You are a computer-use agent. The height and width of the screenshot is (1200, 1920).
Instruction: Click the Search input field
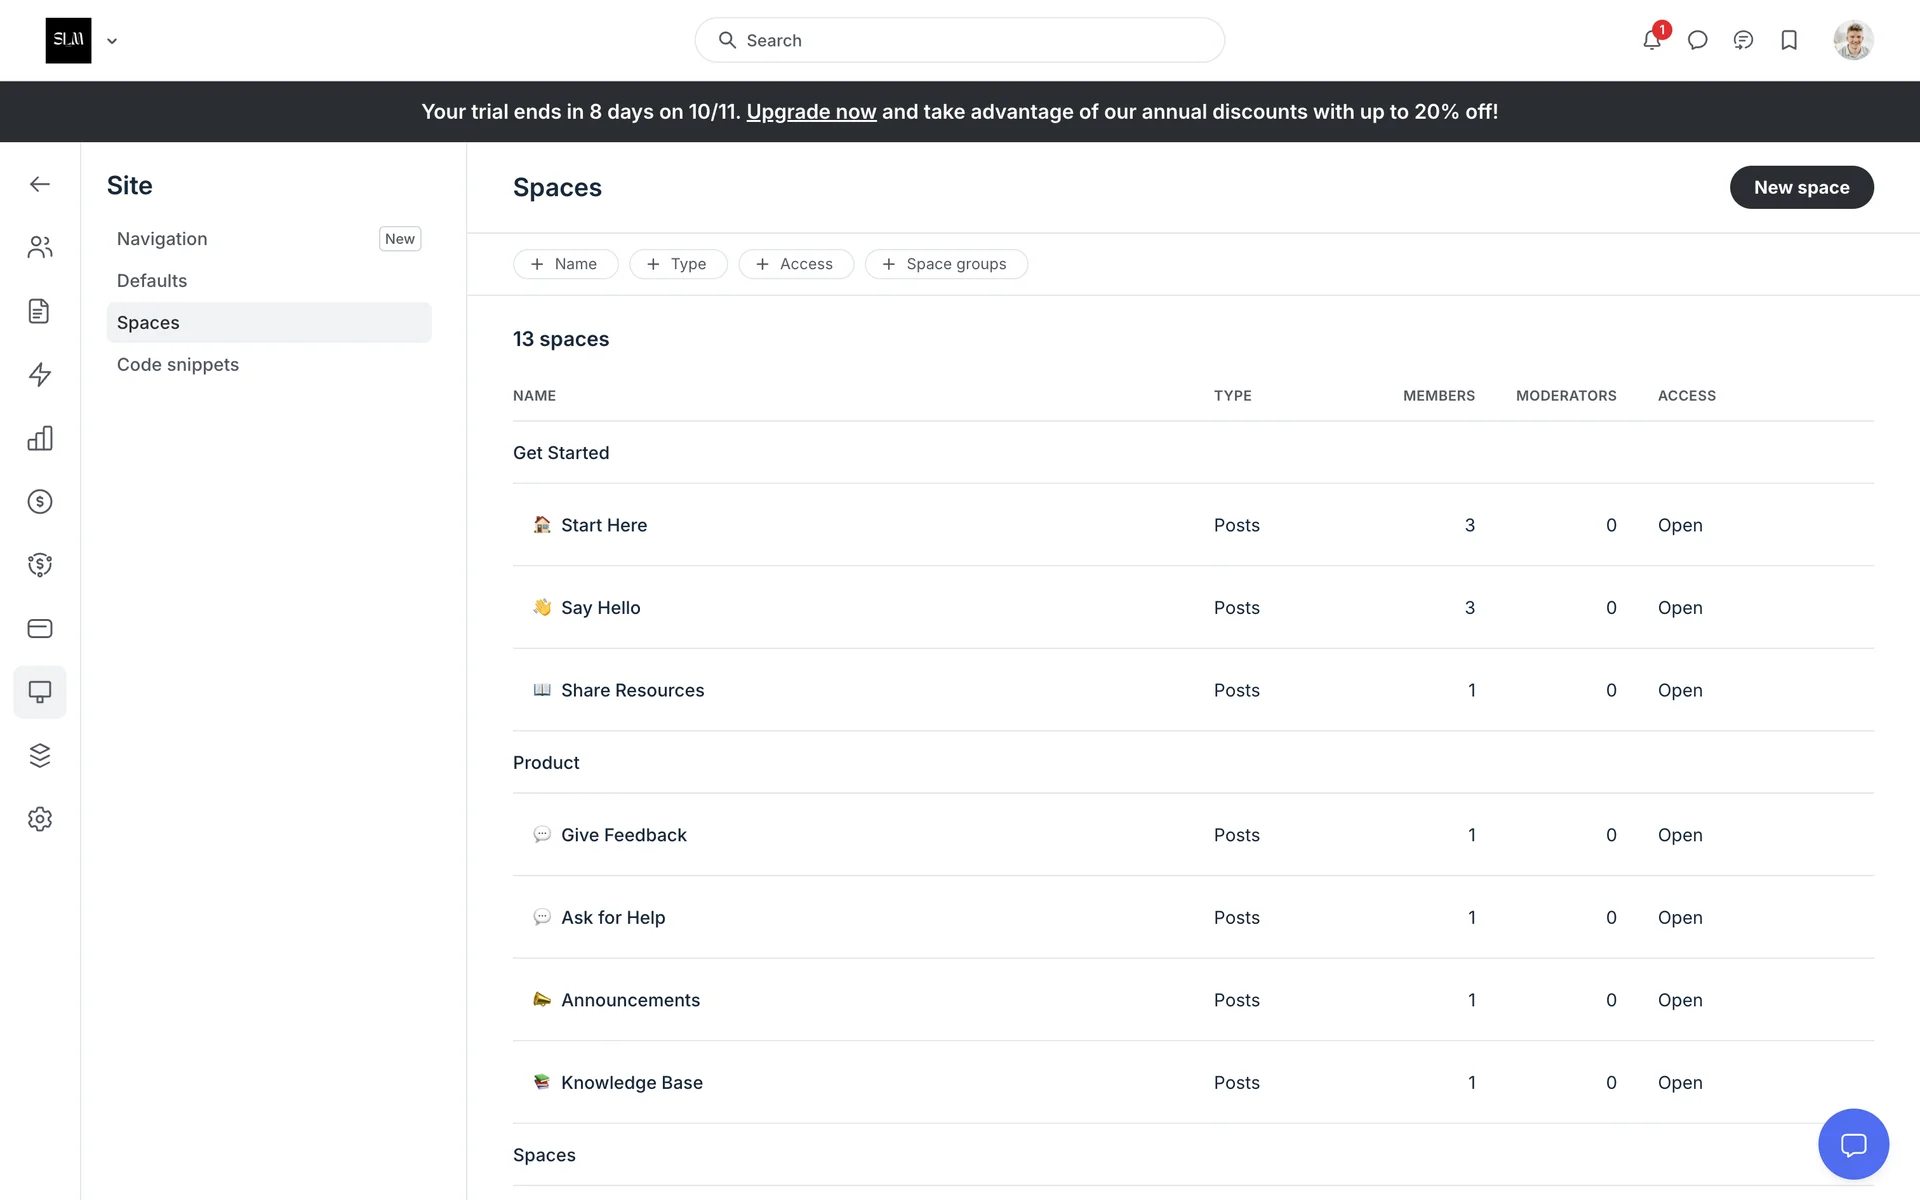(x=959, y=40)
